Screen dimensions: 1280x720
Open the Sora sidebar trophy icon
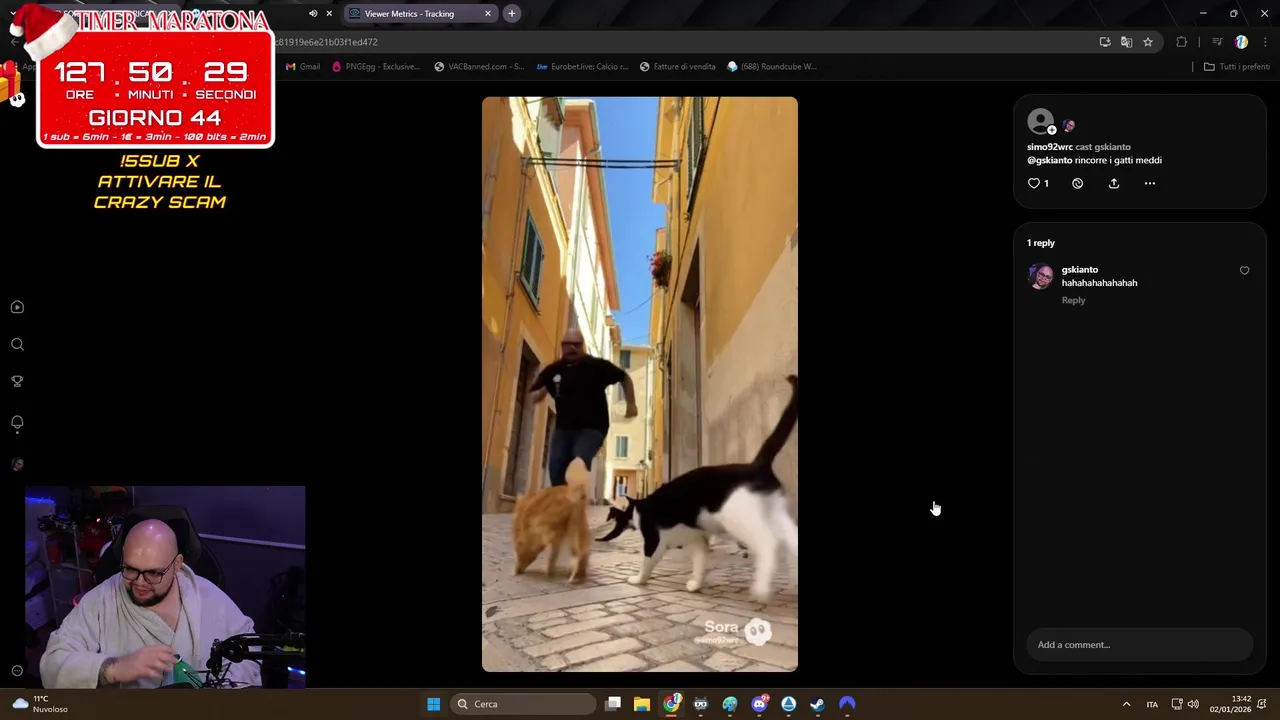pos(17,381)
